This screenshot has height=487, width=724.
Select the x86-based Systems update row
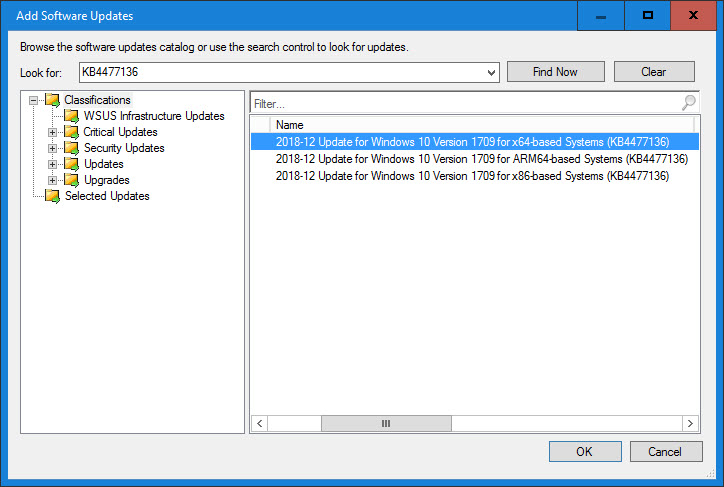[x=472, y=176]
